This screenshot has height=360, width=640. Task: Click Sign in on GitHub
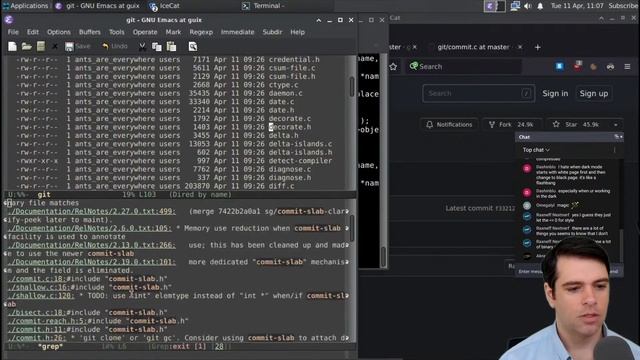(555, 93)
